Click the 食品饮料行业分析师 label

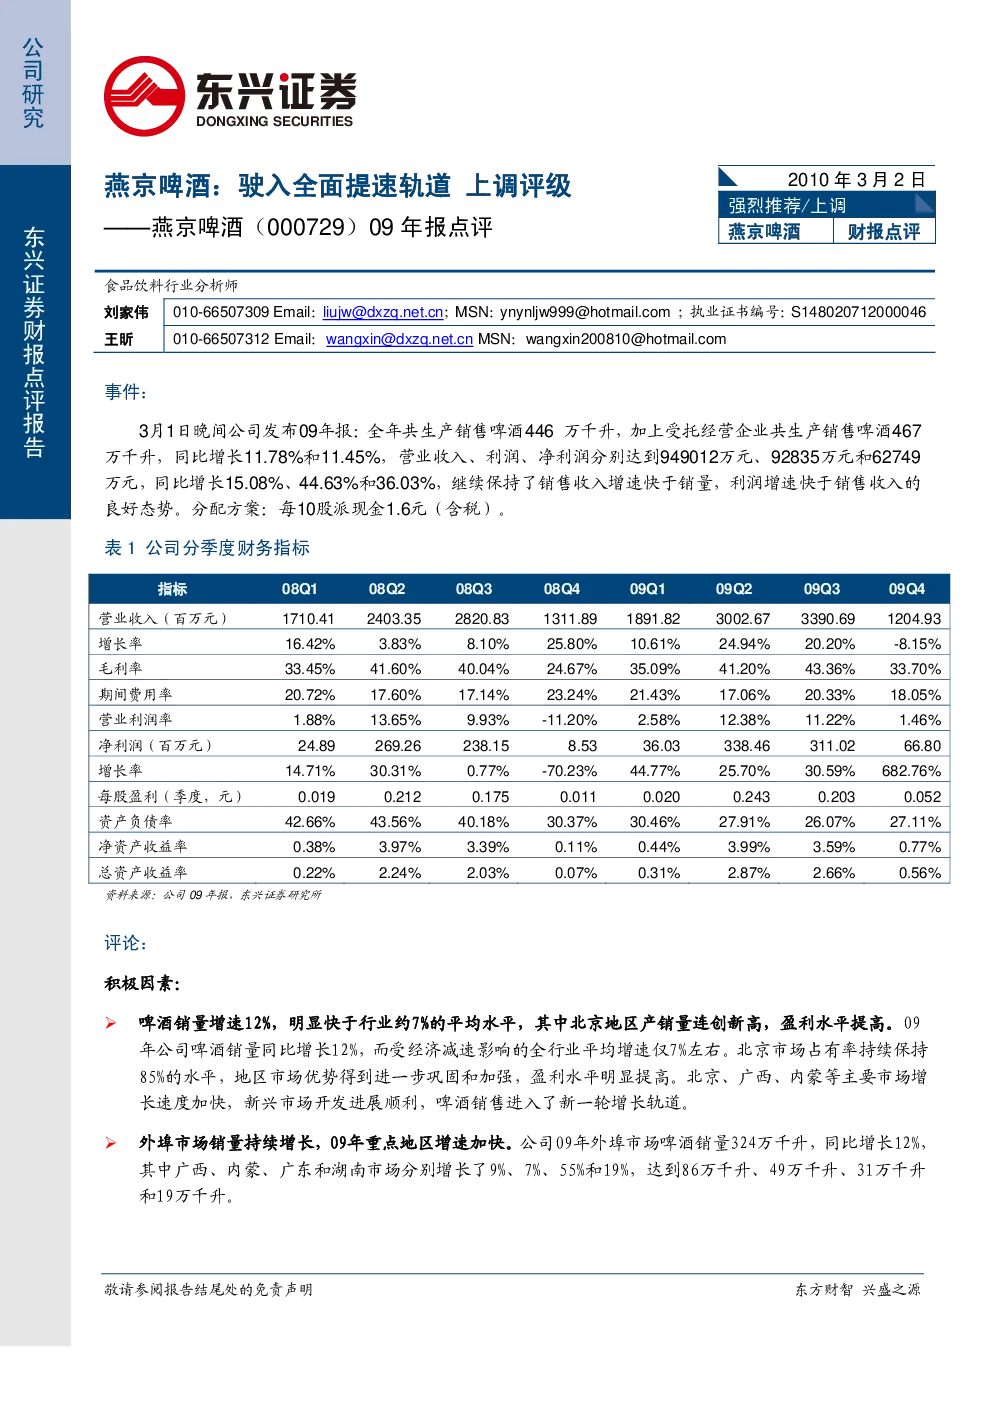point(171,285)
